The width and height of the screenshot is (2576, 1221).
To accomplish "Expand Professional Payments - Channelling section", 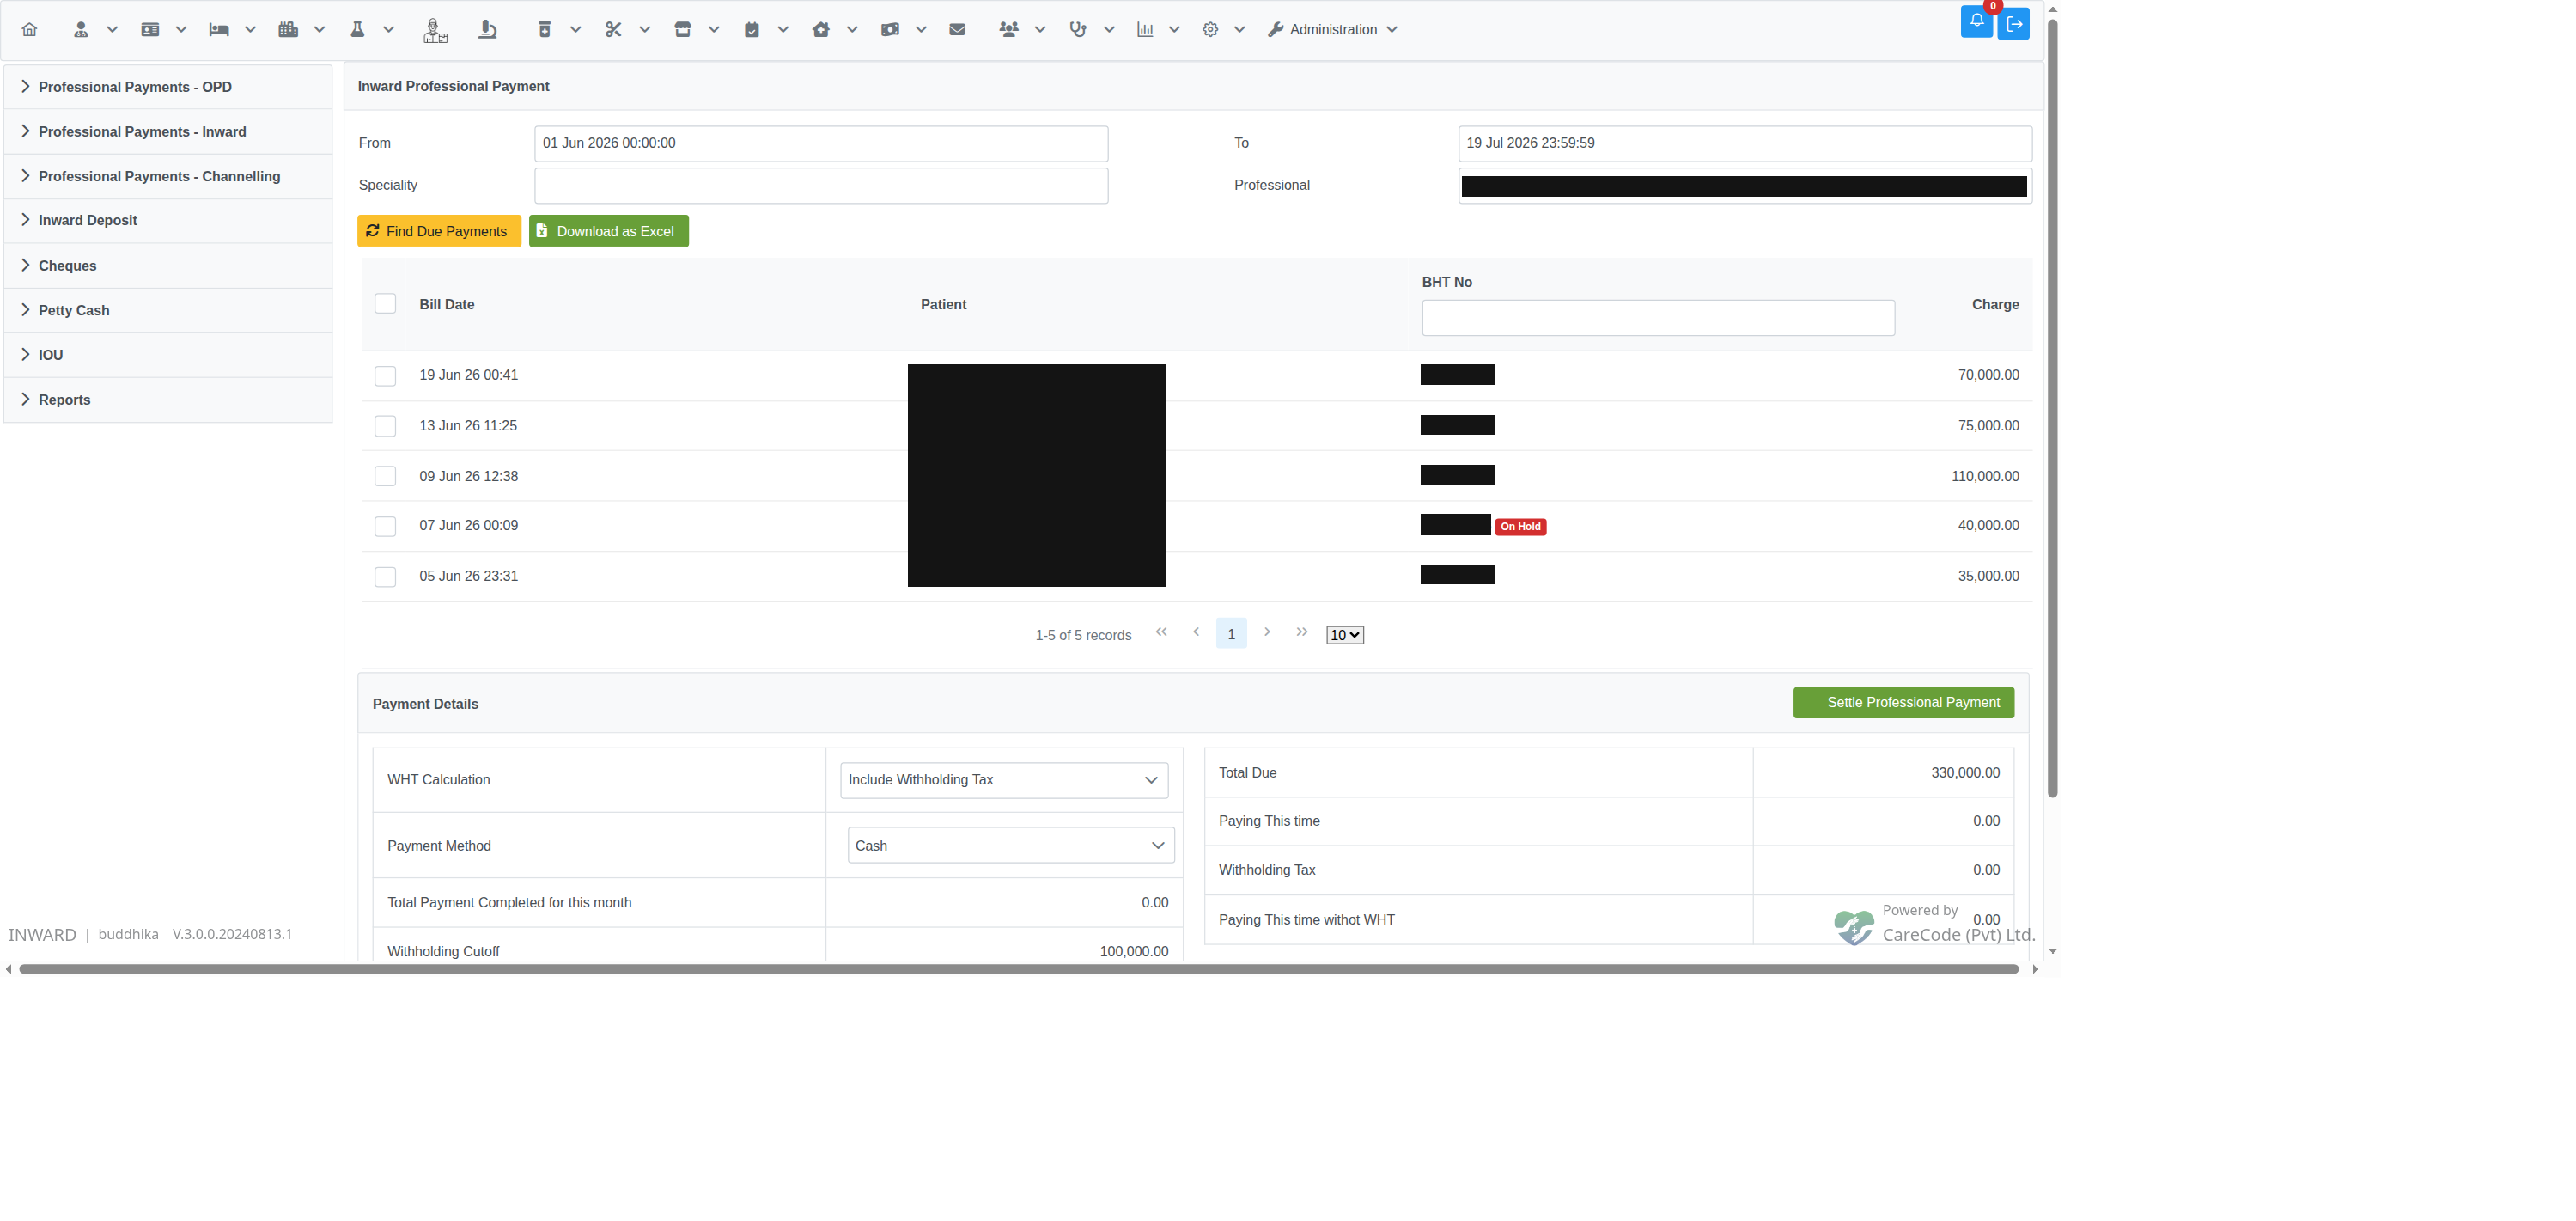I will coord(168,176).
